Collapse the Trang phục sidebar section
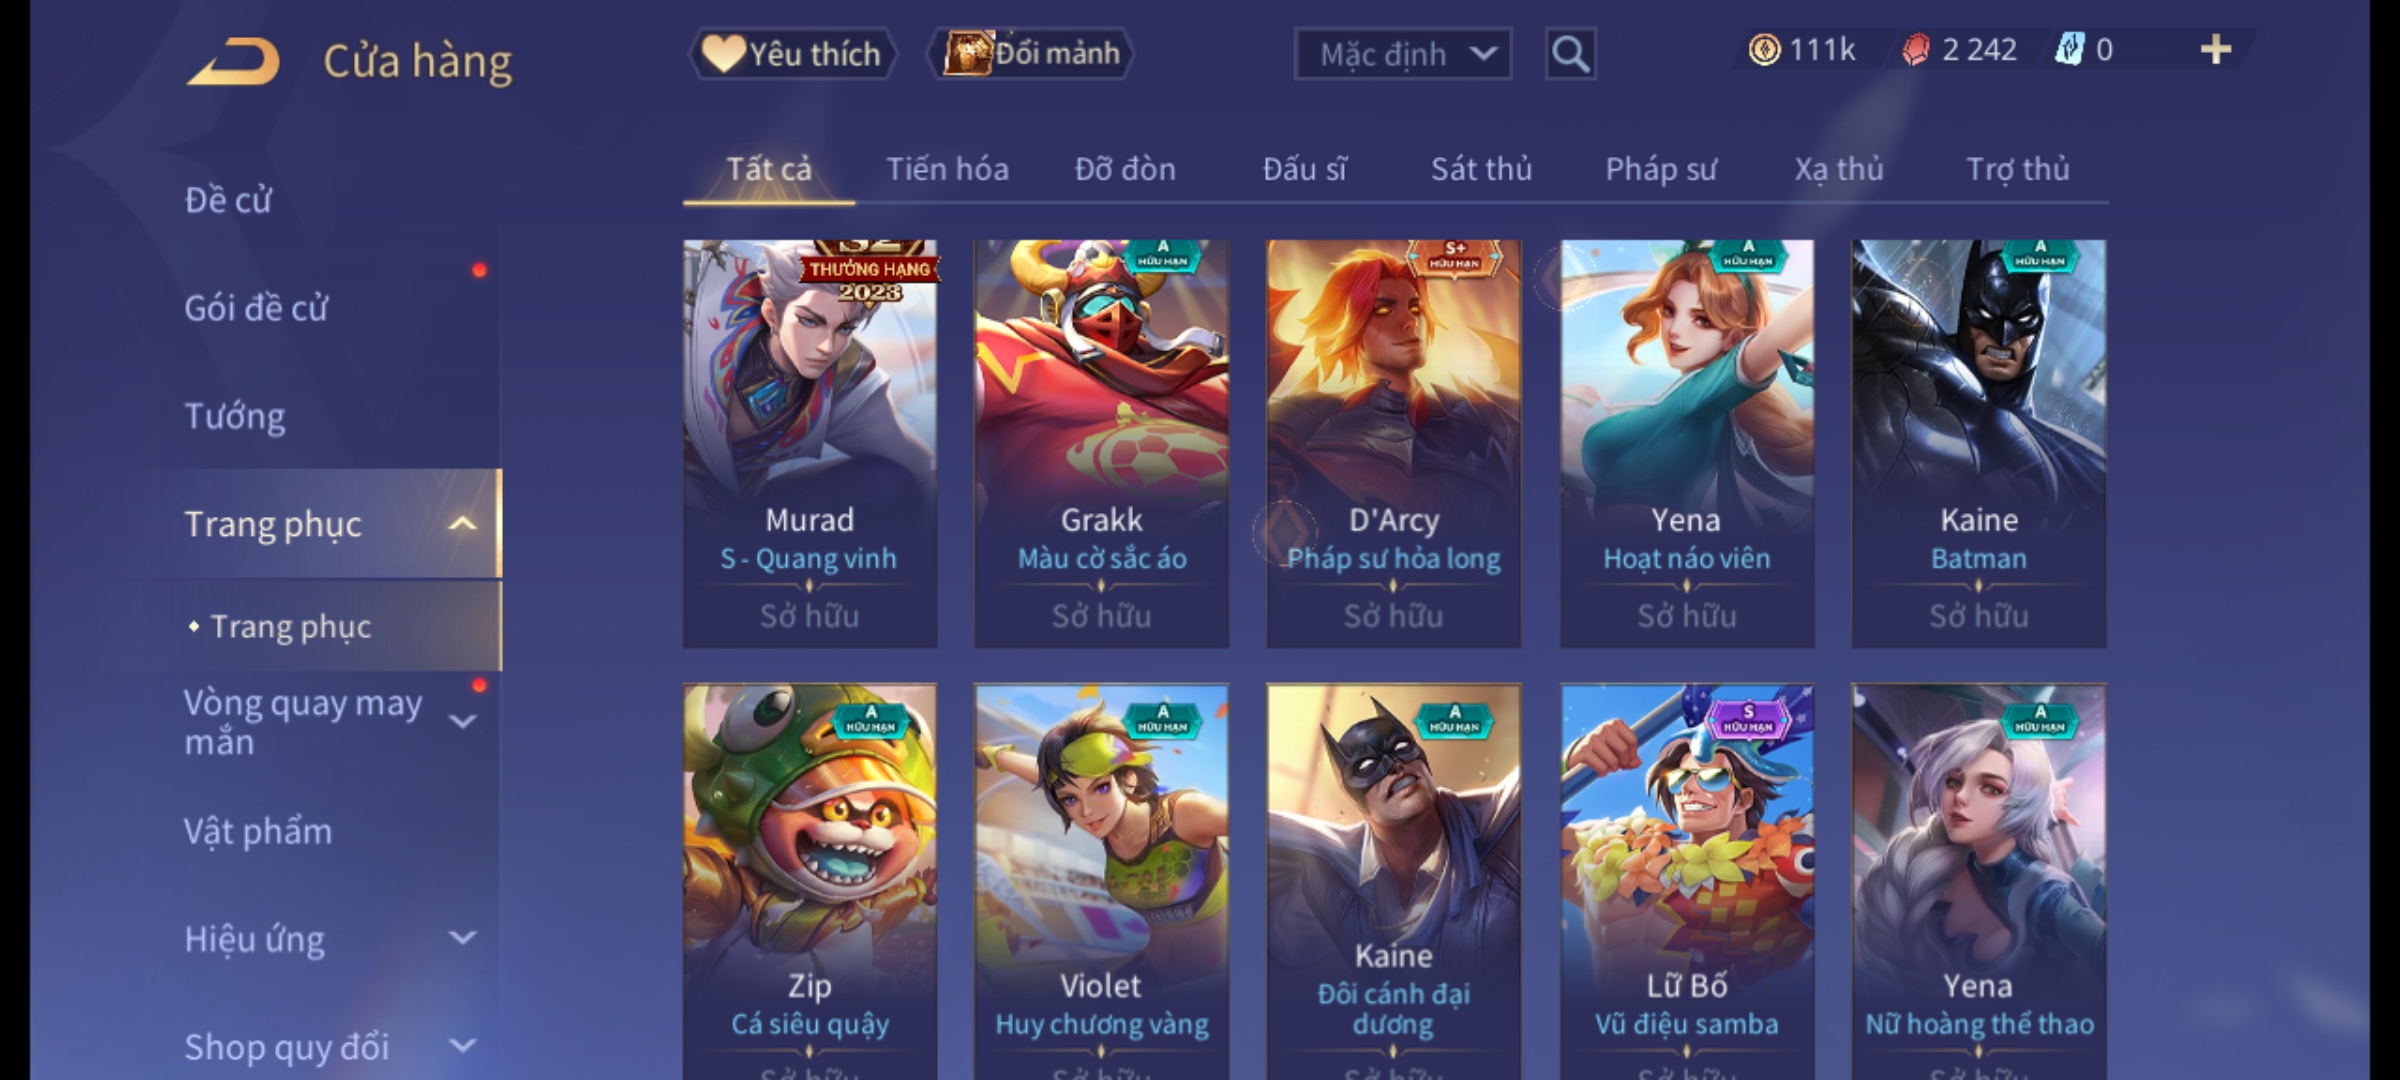Image resolution: width=2400 pixels, height=1080 pixels. tap(462, 524)
